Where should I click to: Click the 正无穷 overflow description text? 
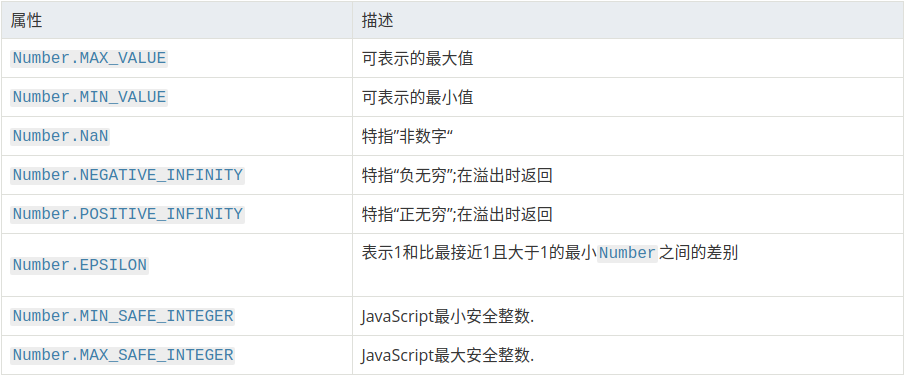[457, 214]
